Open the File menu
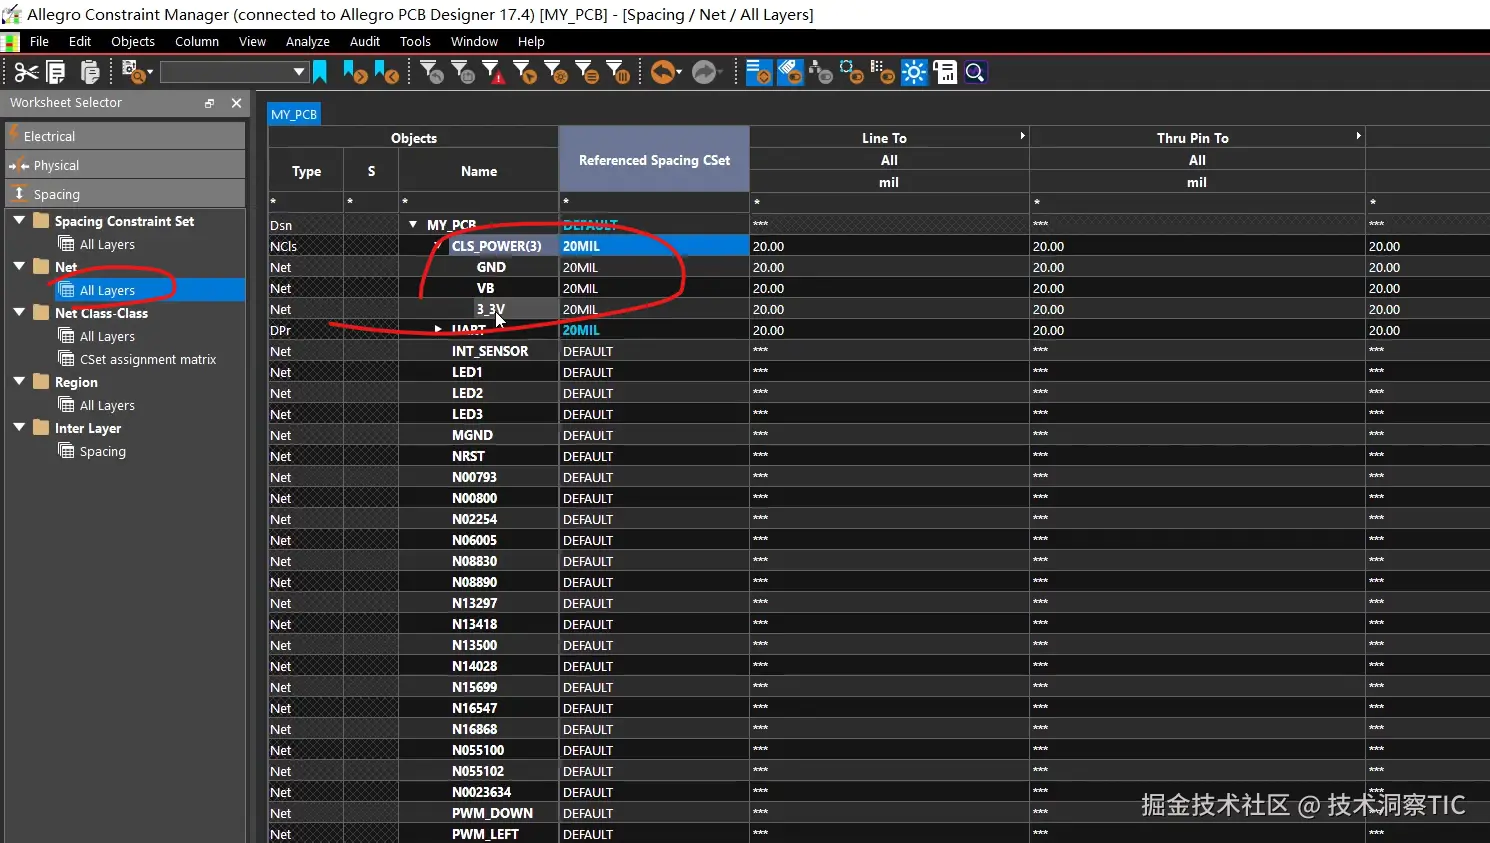 pyautogui.click(x=39, y=41)
